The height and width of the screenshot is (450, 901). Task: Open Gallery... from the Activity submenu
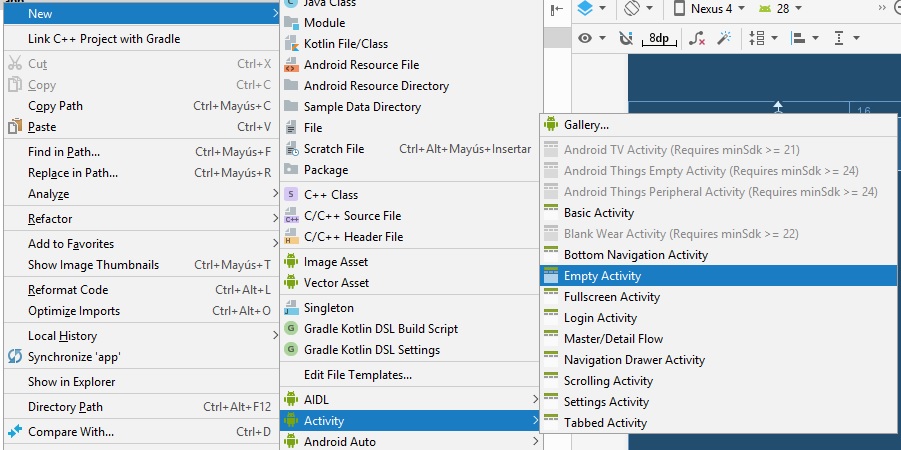tap(586, 125)
